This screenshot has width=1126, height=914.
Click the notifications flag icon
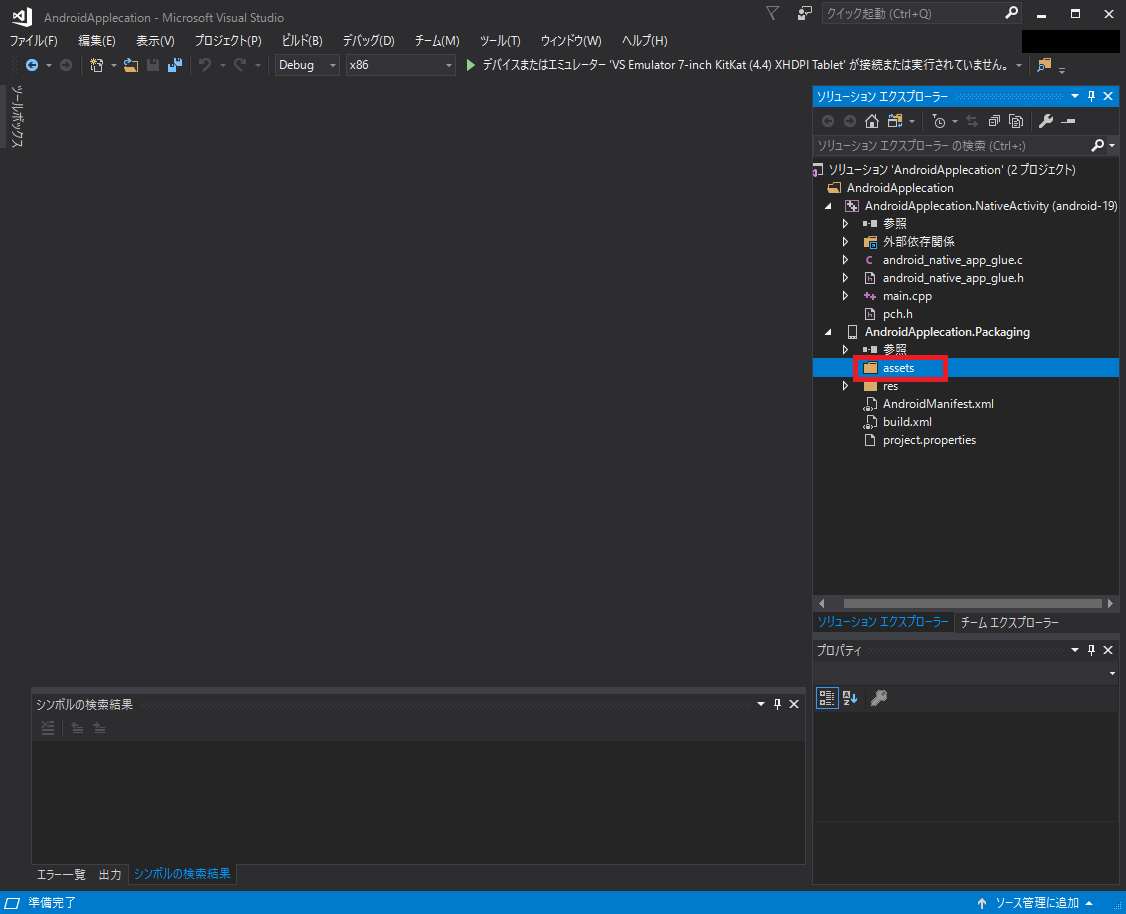[x=773, y=13]
